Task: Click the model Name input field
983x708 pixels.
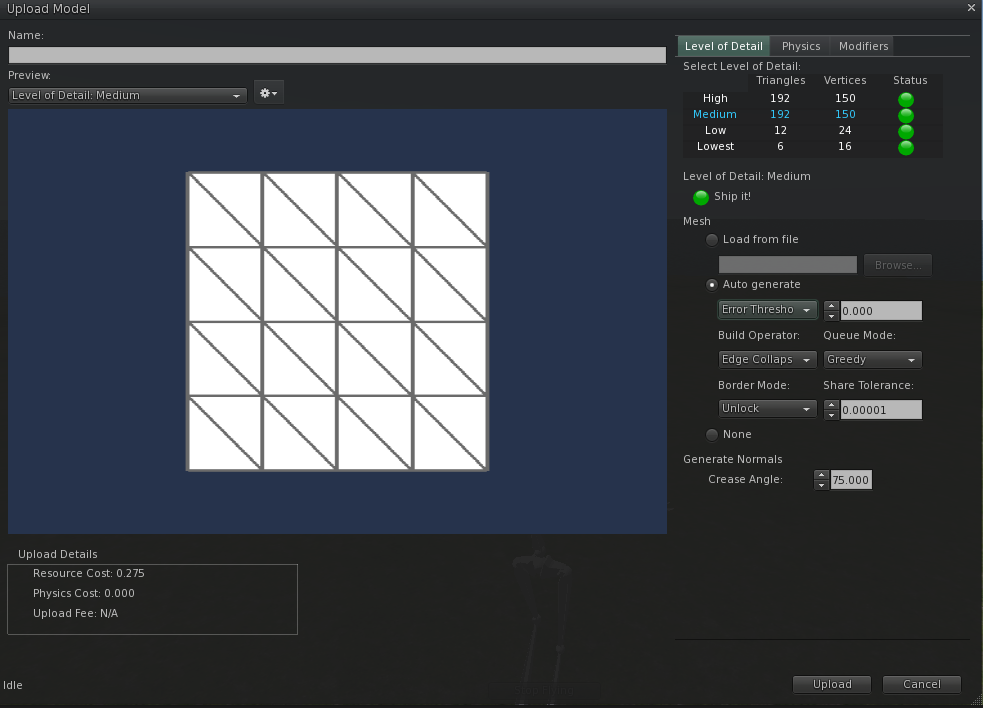Action: pyautogui.click(x=337, y=56)
